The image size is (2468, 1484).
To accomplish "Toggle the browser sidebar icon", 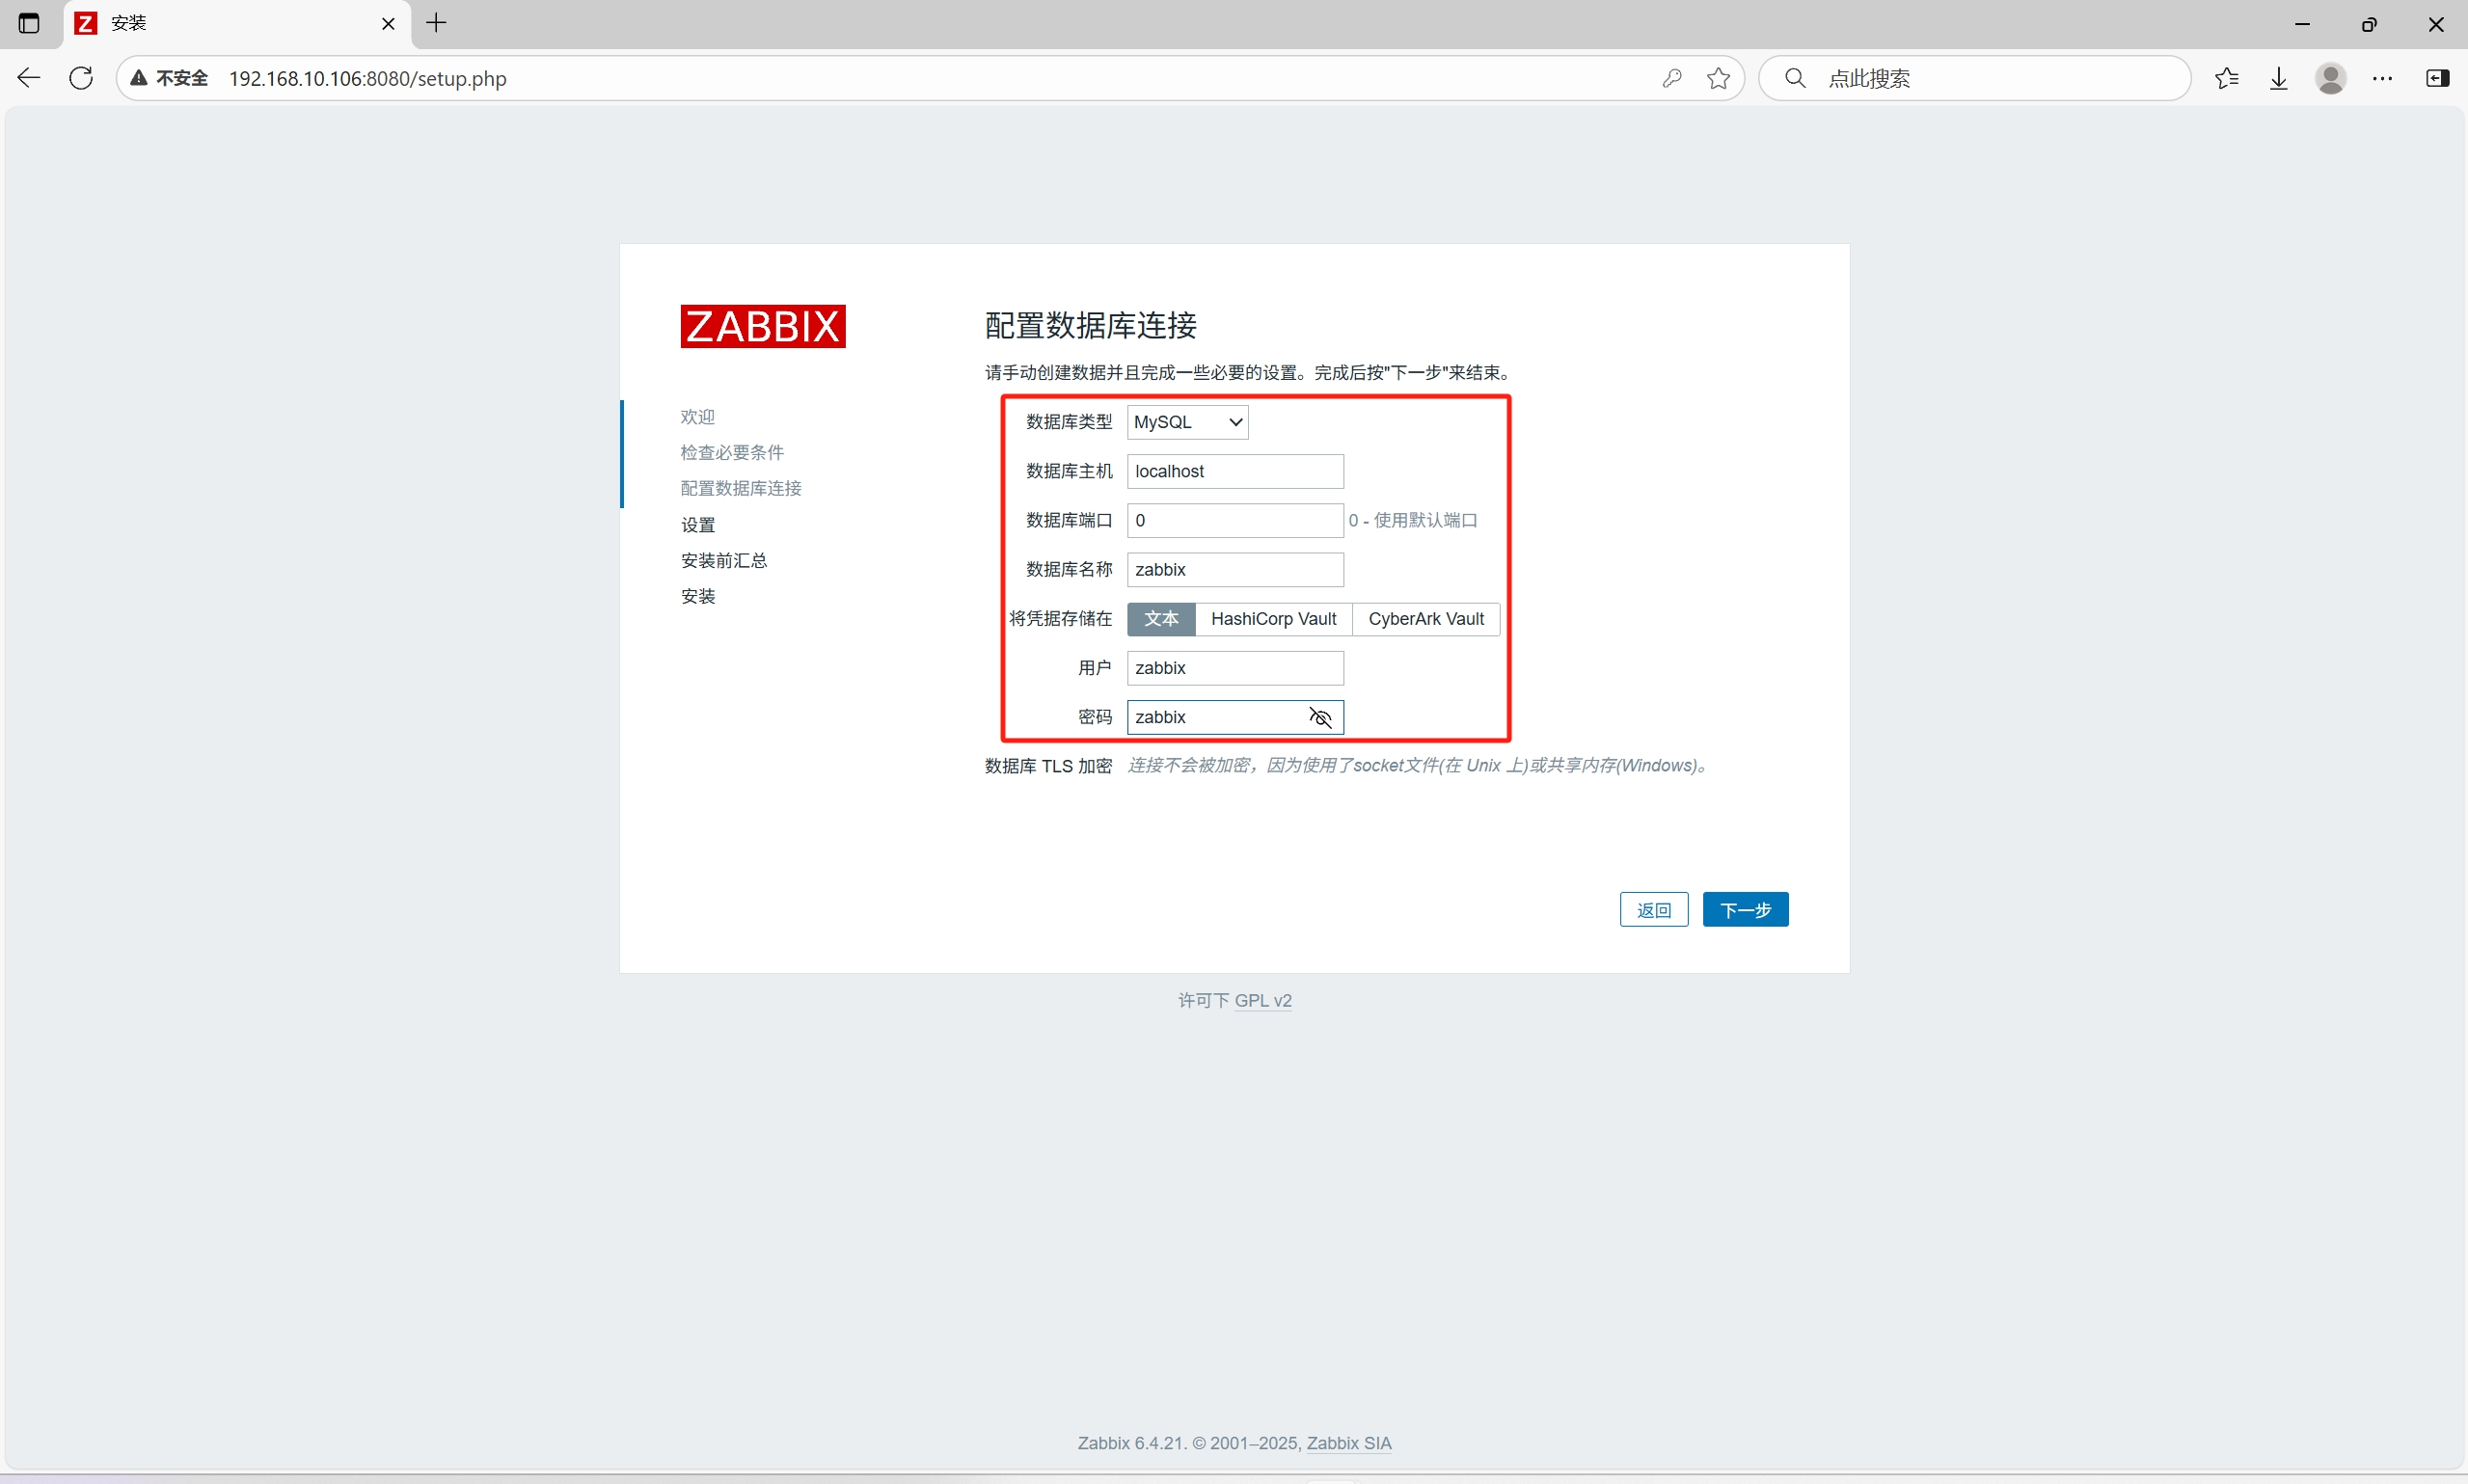I will click(x=2438, y=78).
